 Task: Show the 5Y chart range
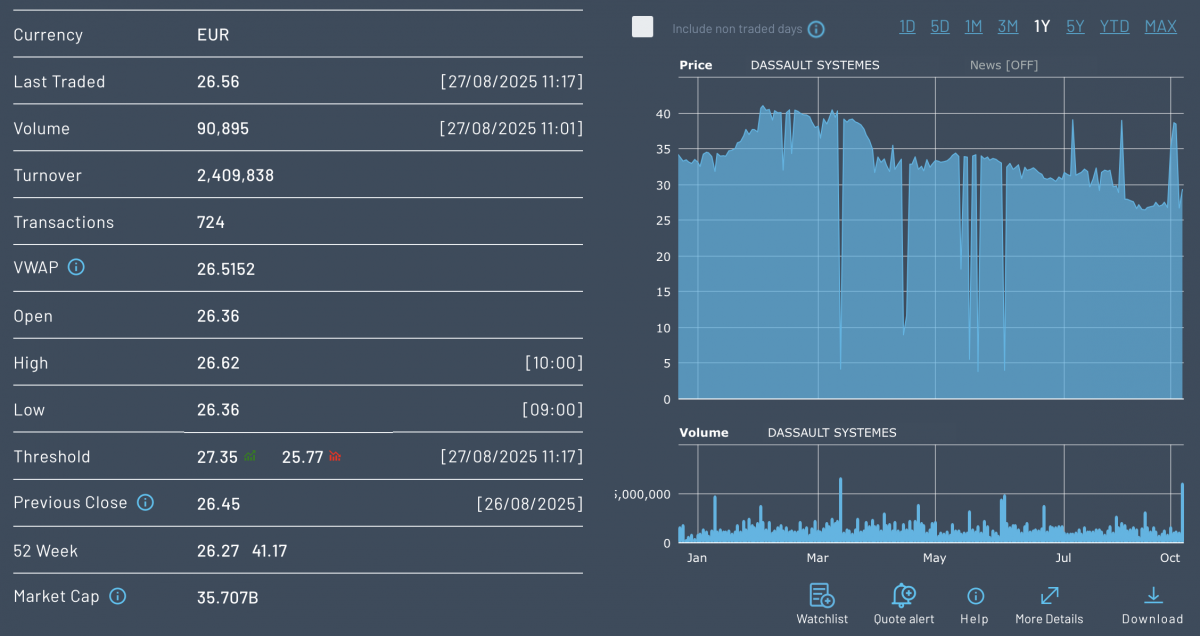1075,27
